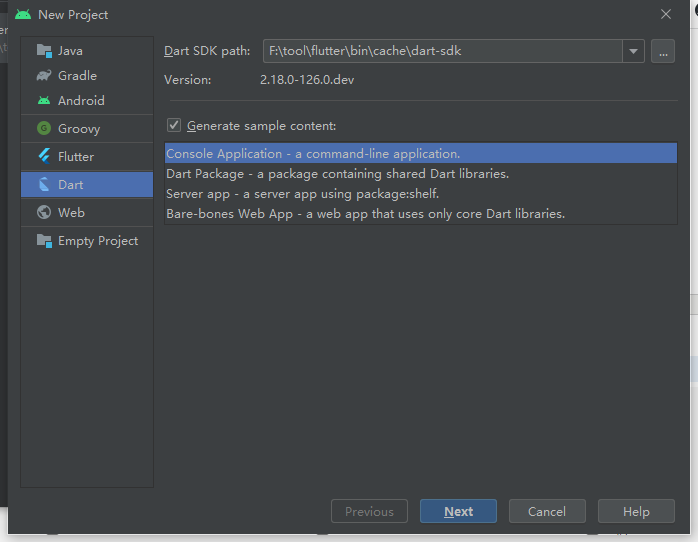Select Console Application template
This screenshot has height=542, width=698.
313,154
